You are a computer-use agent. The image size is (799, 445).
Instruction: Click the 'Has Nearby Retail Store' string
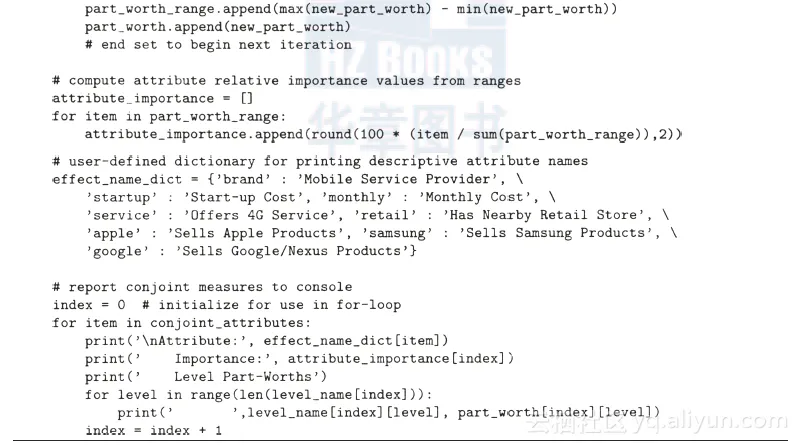544,215
